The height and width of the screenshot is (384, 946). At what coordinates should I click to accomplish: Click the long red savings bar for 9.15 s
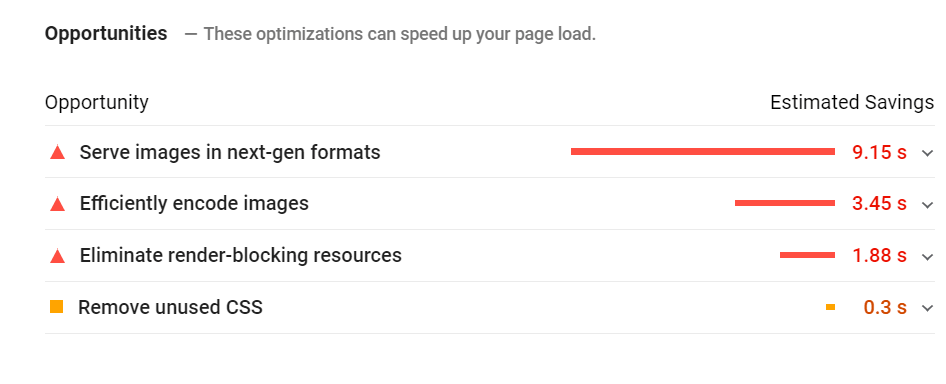703,152
